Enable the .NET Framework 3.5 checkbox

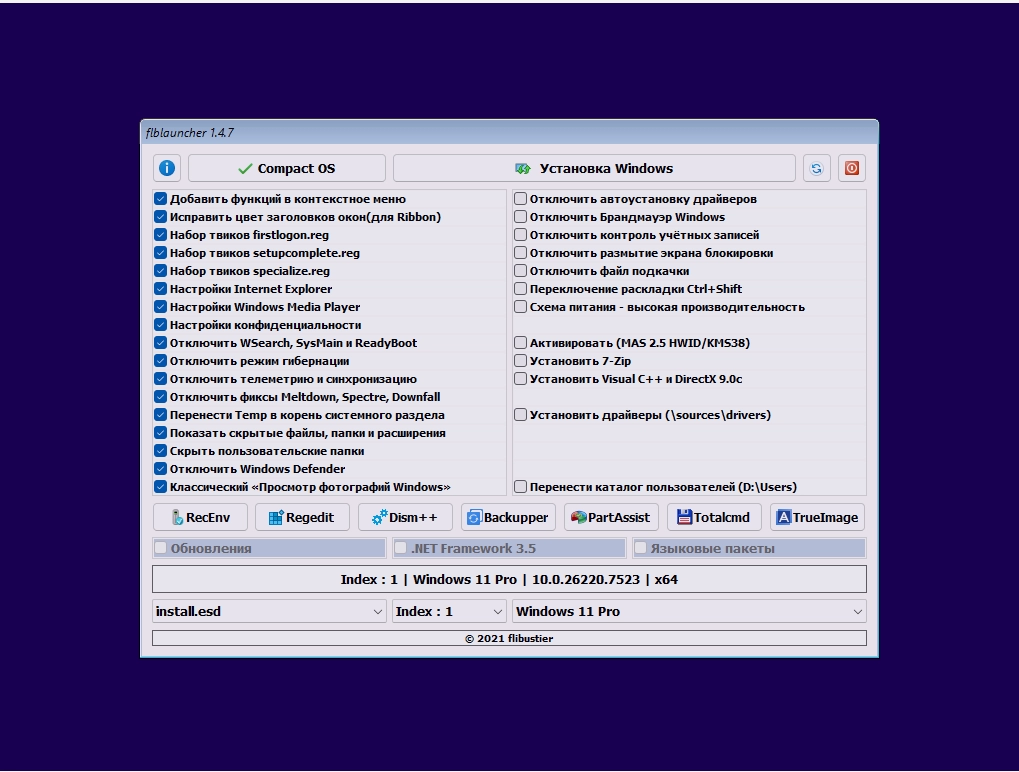point(401,547)
